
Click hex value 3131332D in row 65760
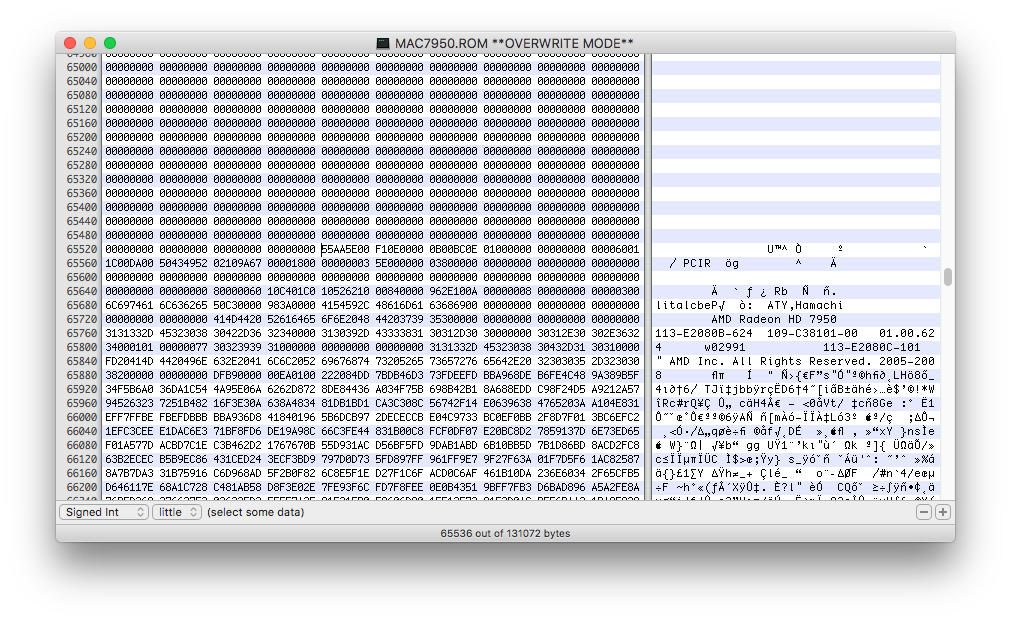(130, 333)
